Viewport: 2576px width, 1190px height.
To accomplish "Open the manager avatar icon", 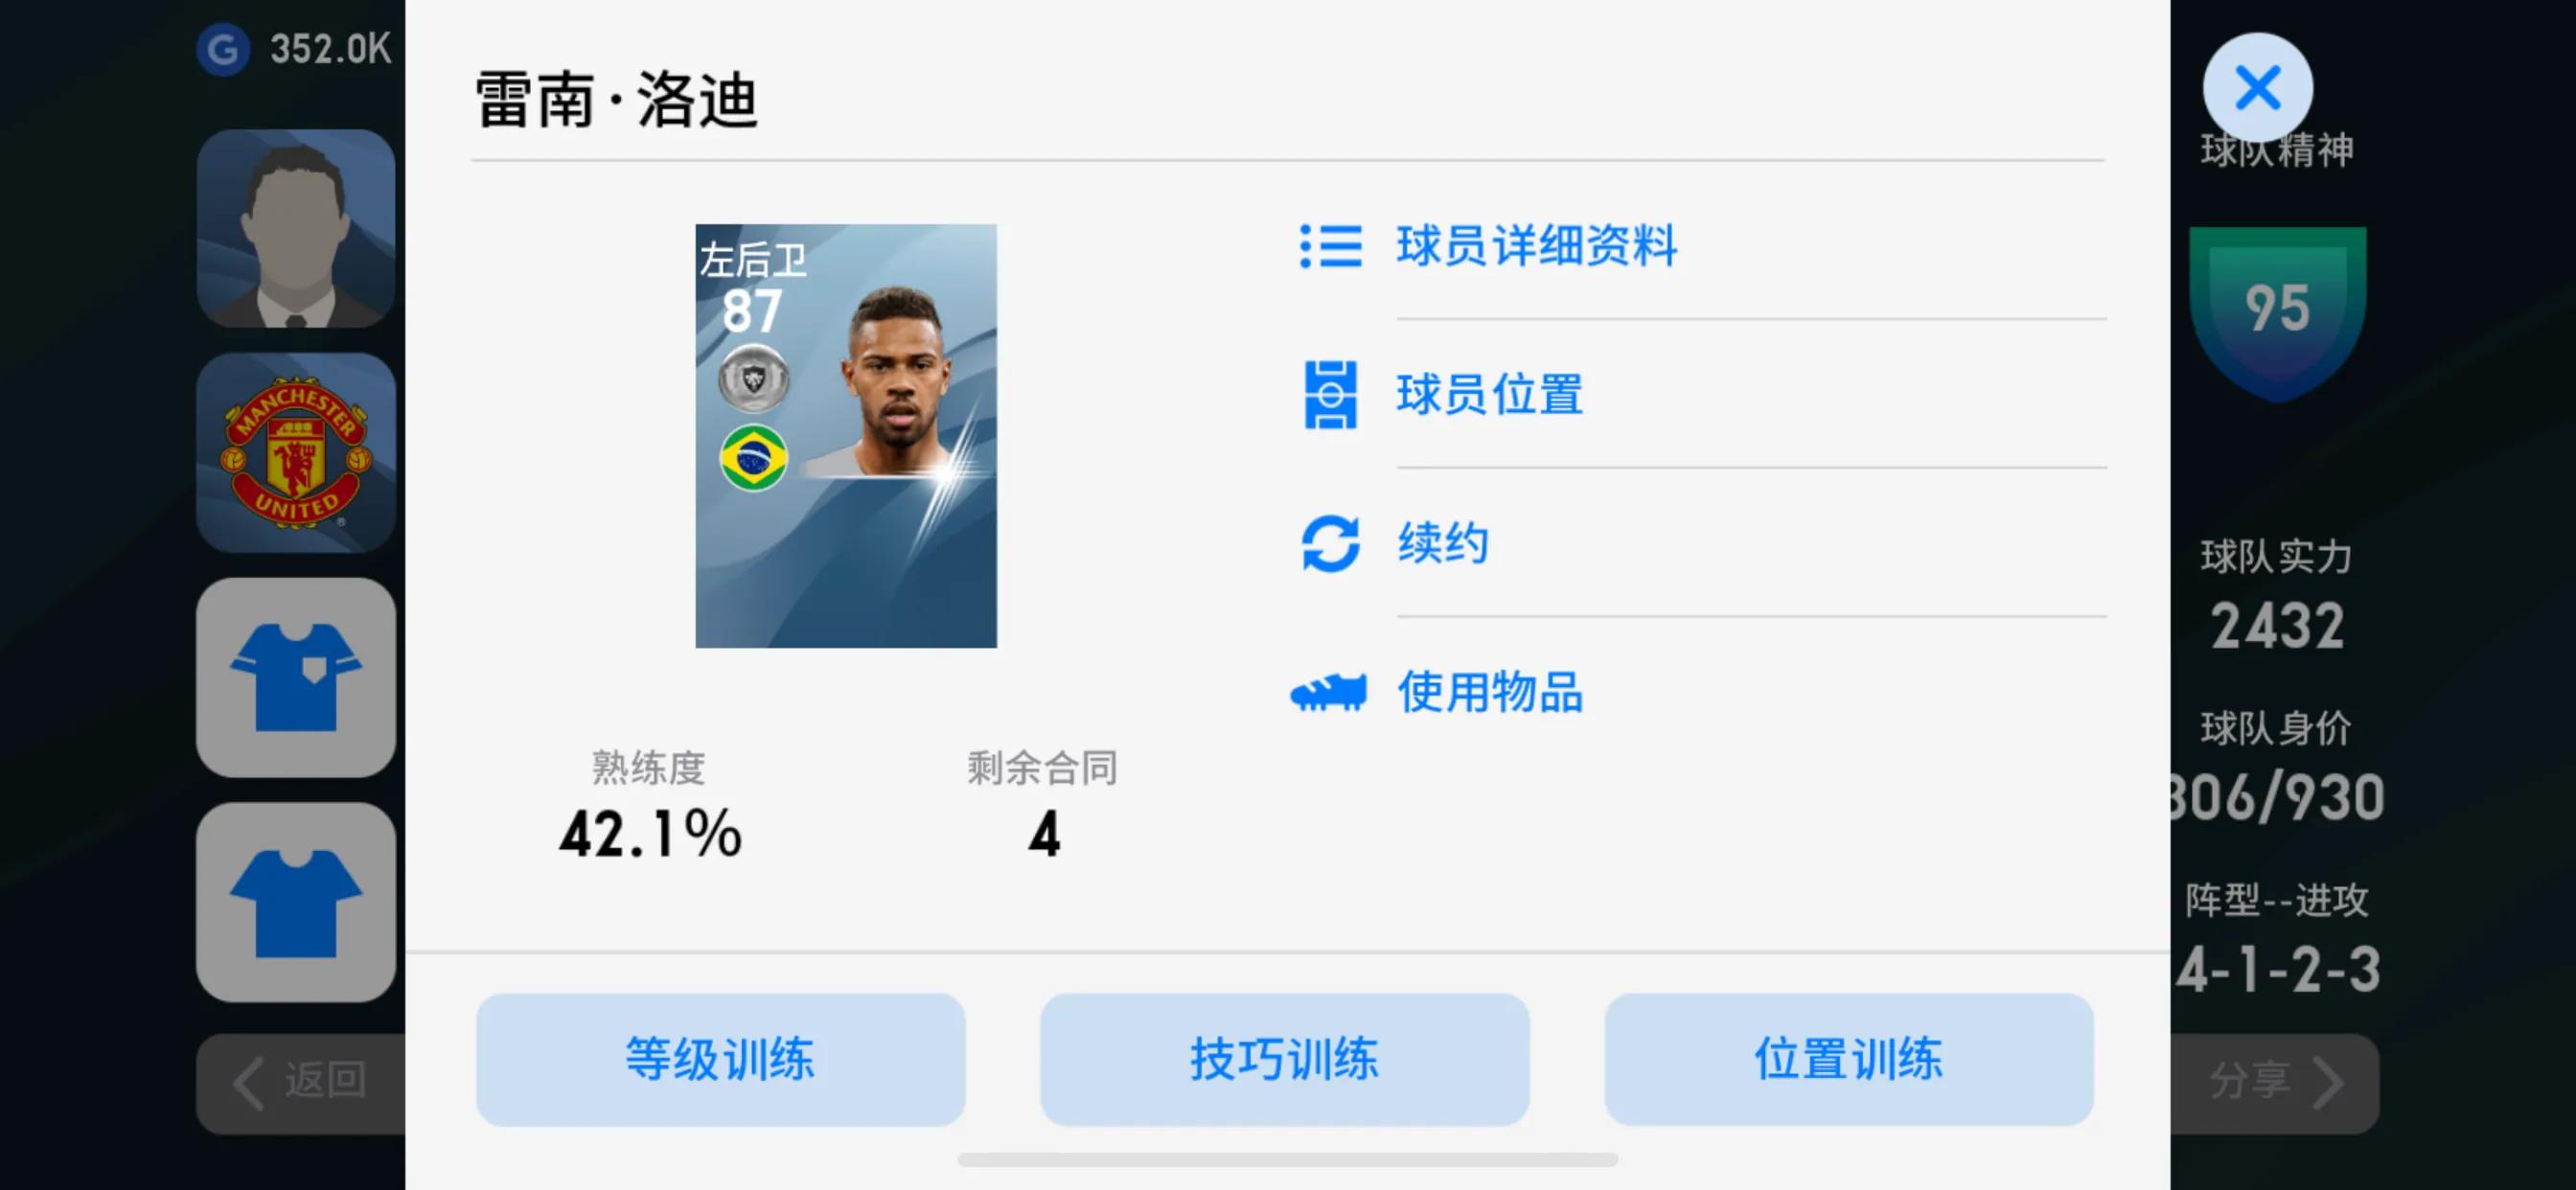I will [296, 228].
